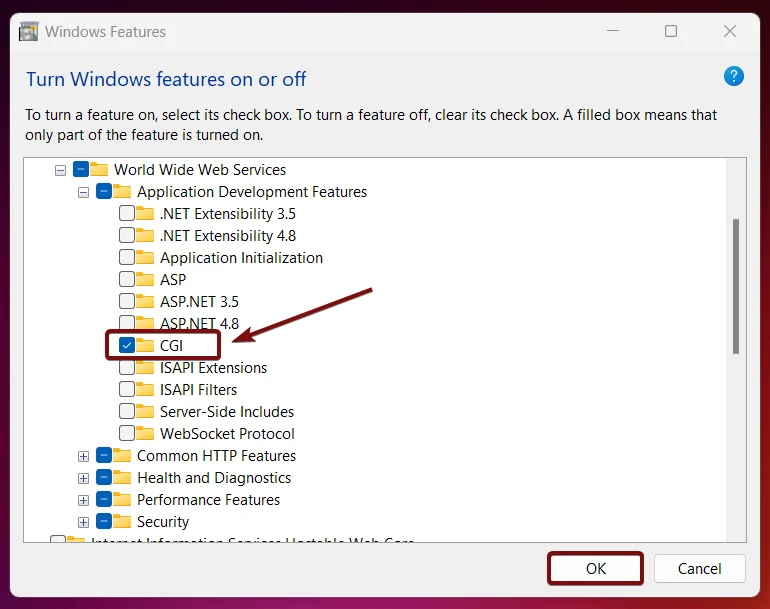Viewport: 770px width, 609px height.
Task: Open the help question mark icon
Action: pyautogui.click(x=733, y=77)
